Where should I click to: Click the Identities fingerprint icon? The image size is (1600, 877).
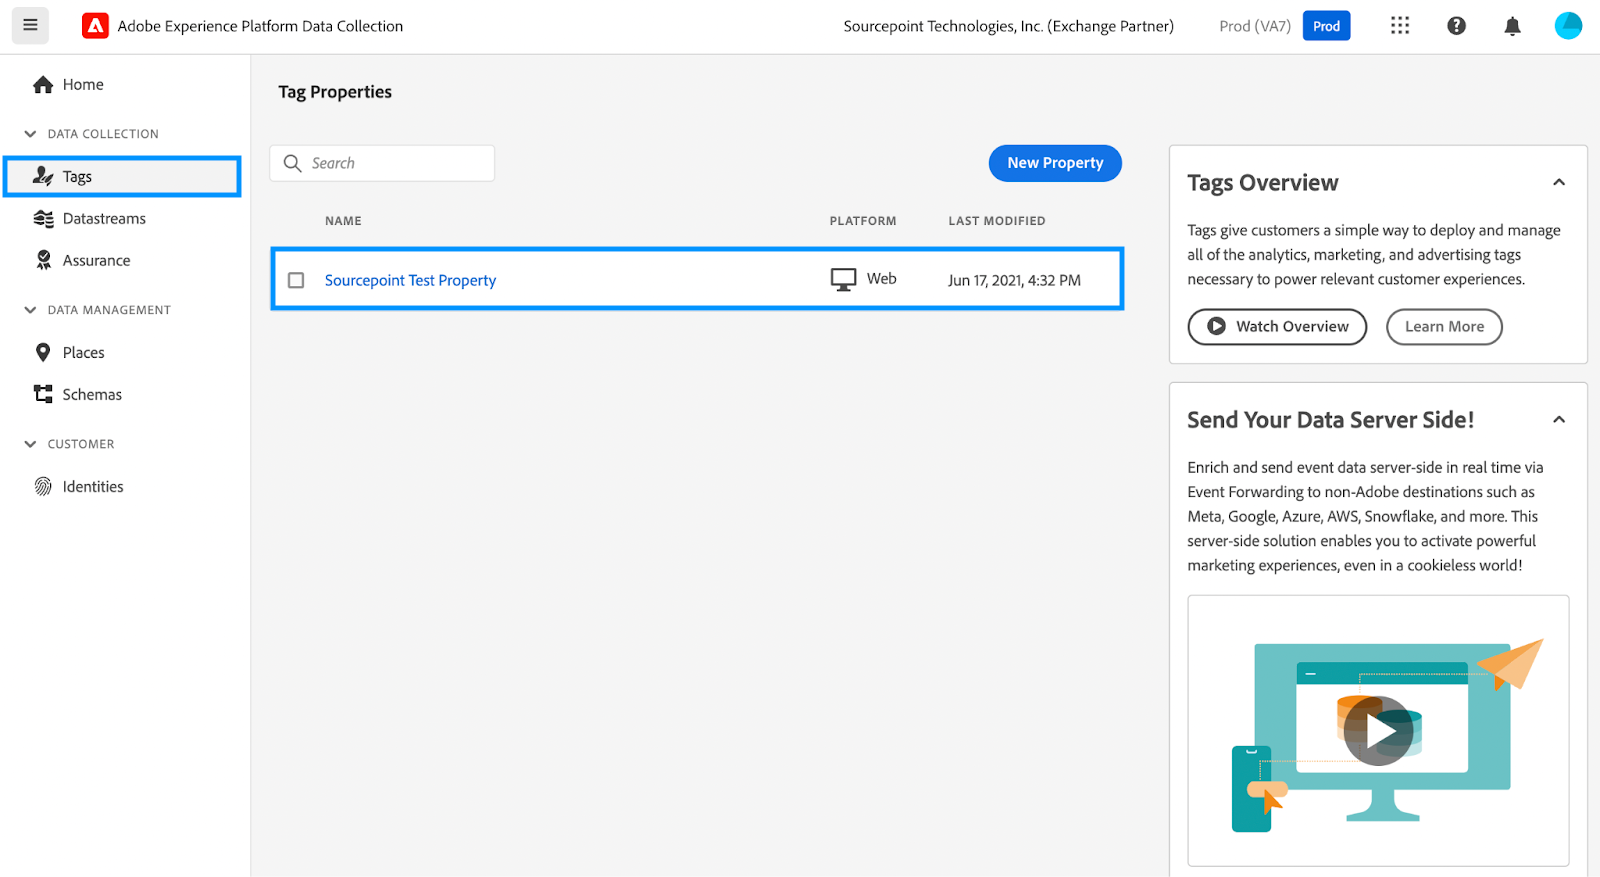pyautogui.click(x=43, y=486)
